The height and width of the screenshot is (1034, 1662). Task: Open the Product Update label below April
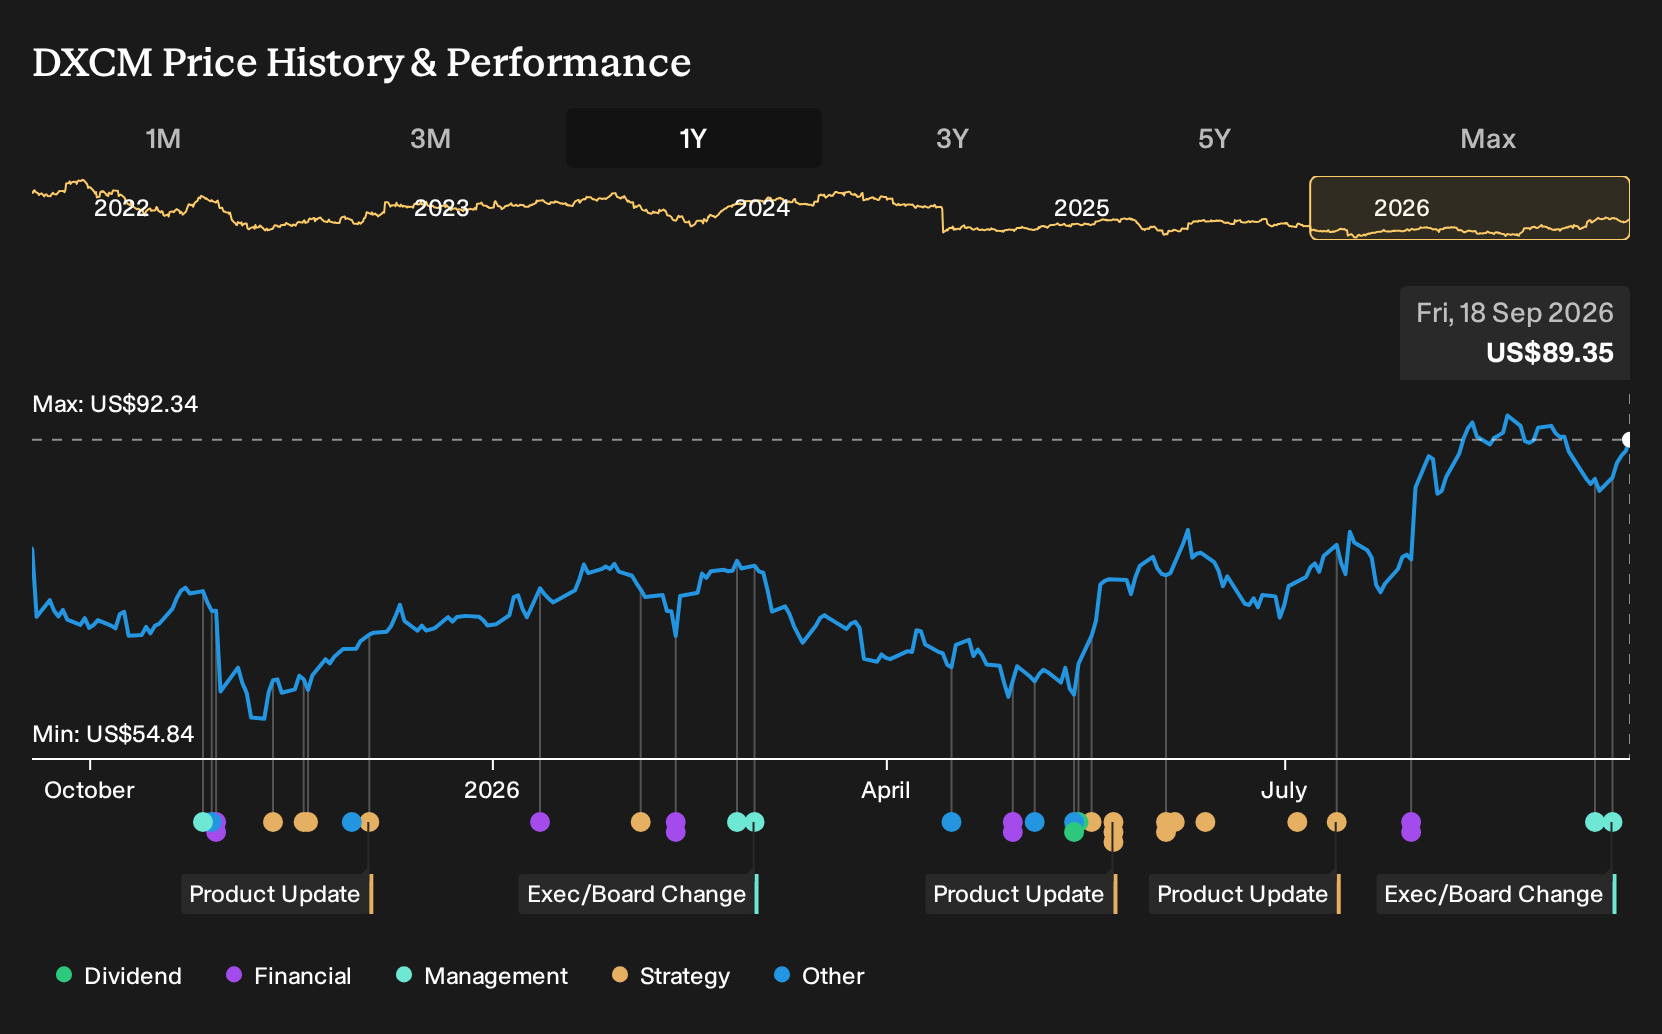tap(1021, 894)
